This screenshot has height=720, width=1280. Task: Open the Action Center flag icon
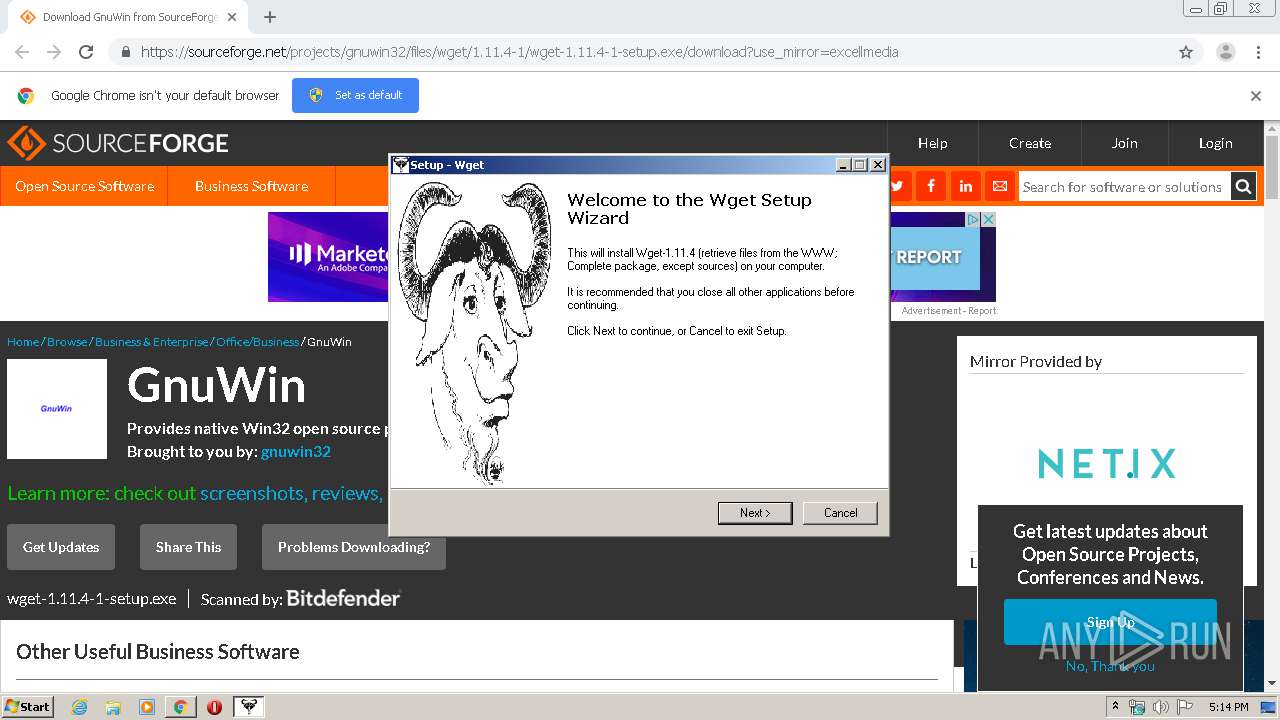click(1186, 707)
